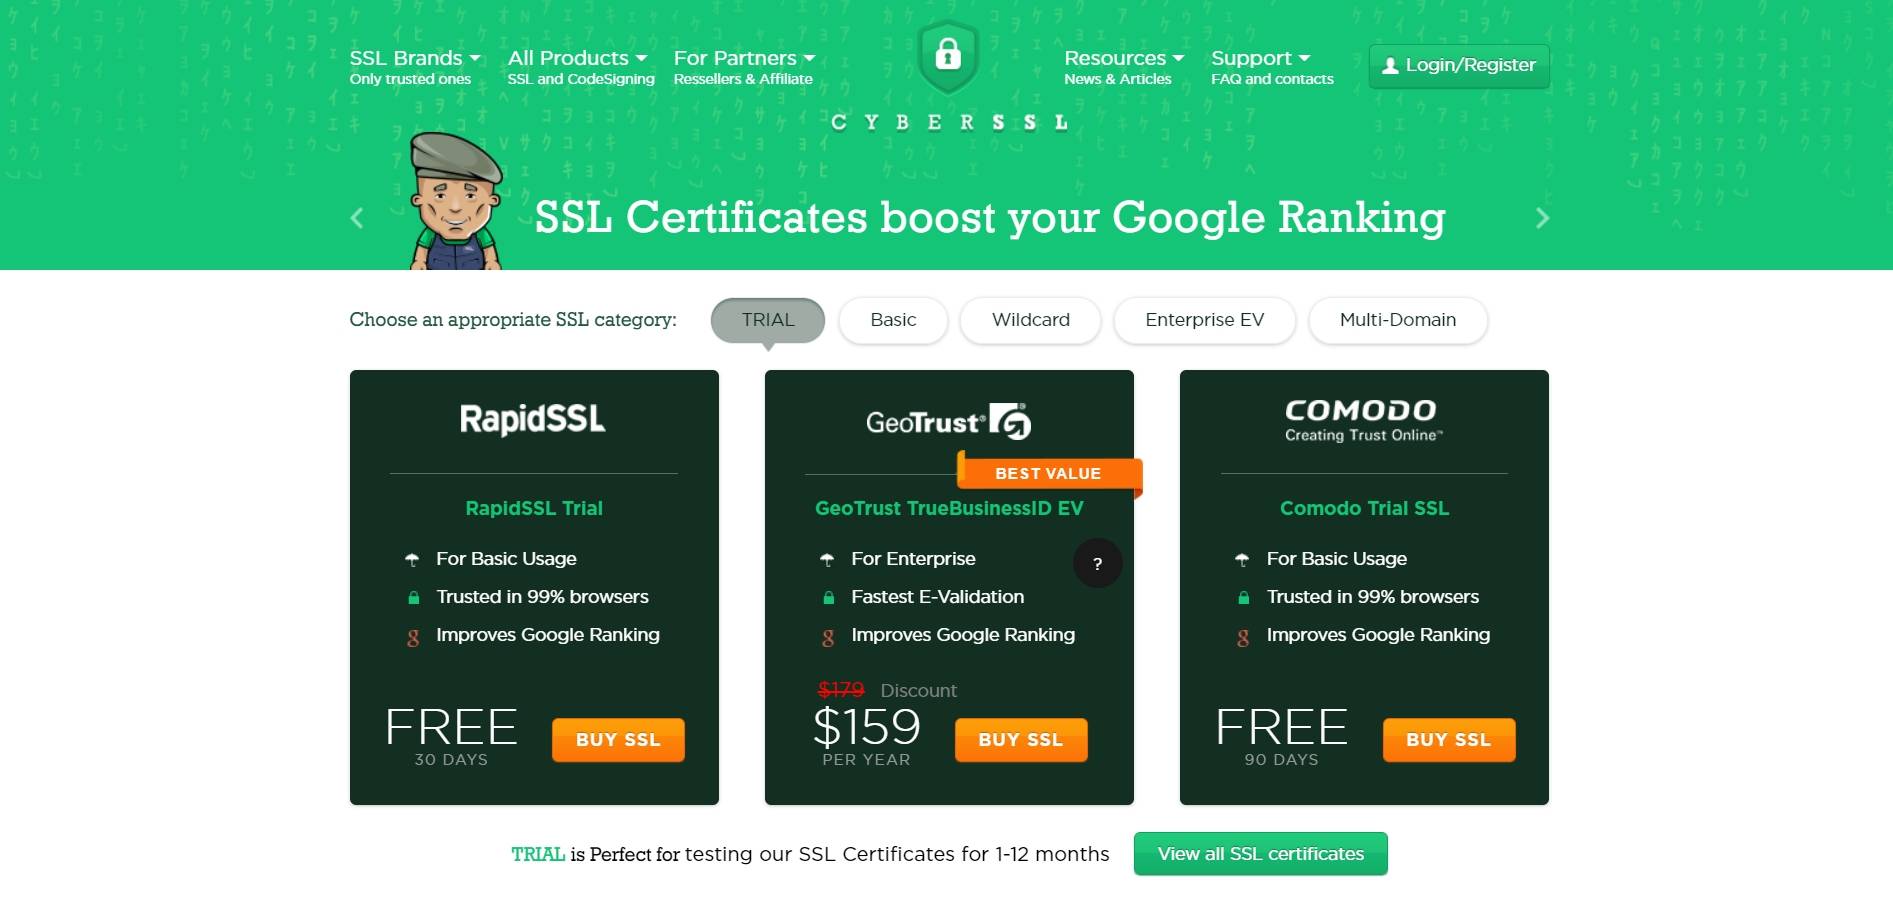Click umbrella icon in RapidSSL card
Screen dimensions: 1893x898
(412, 560)
